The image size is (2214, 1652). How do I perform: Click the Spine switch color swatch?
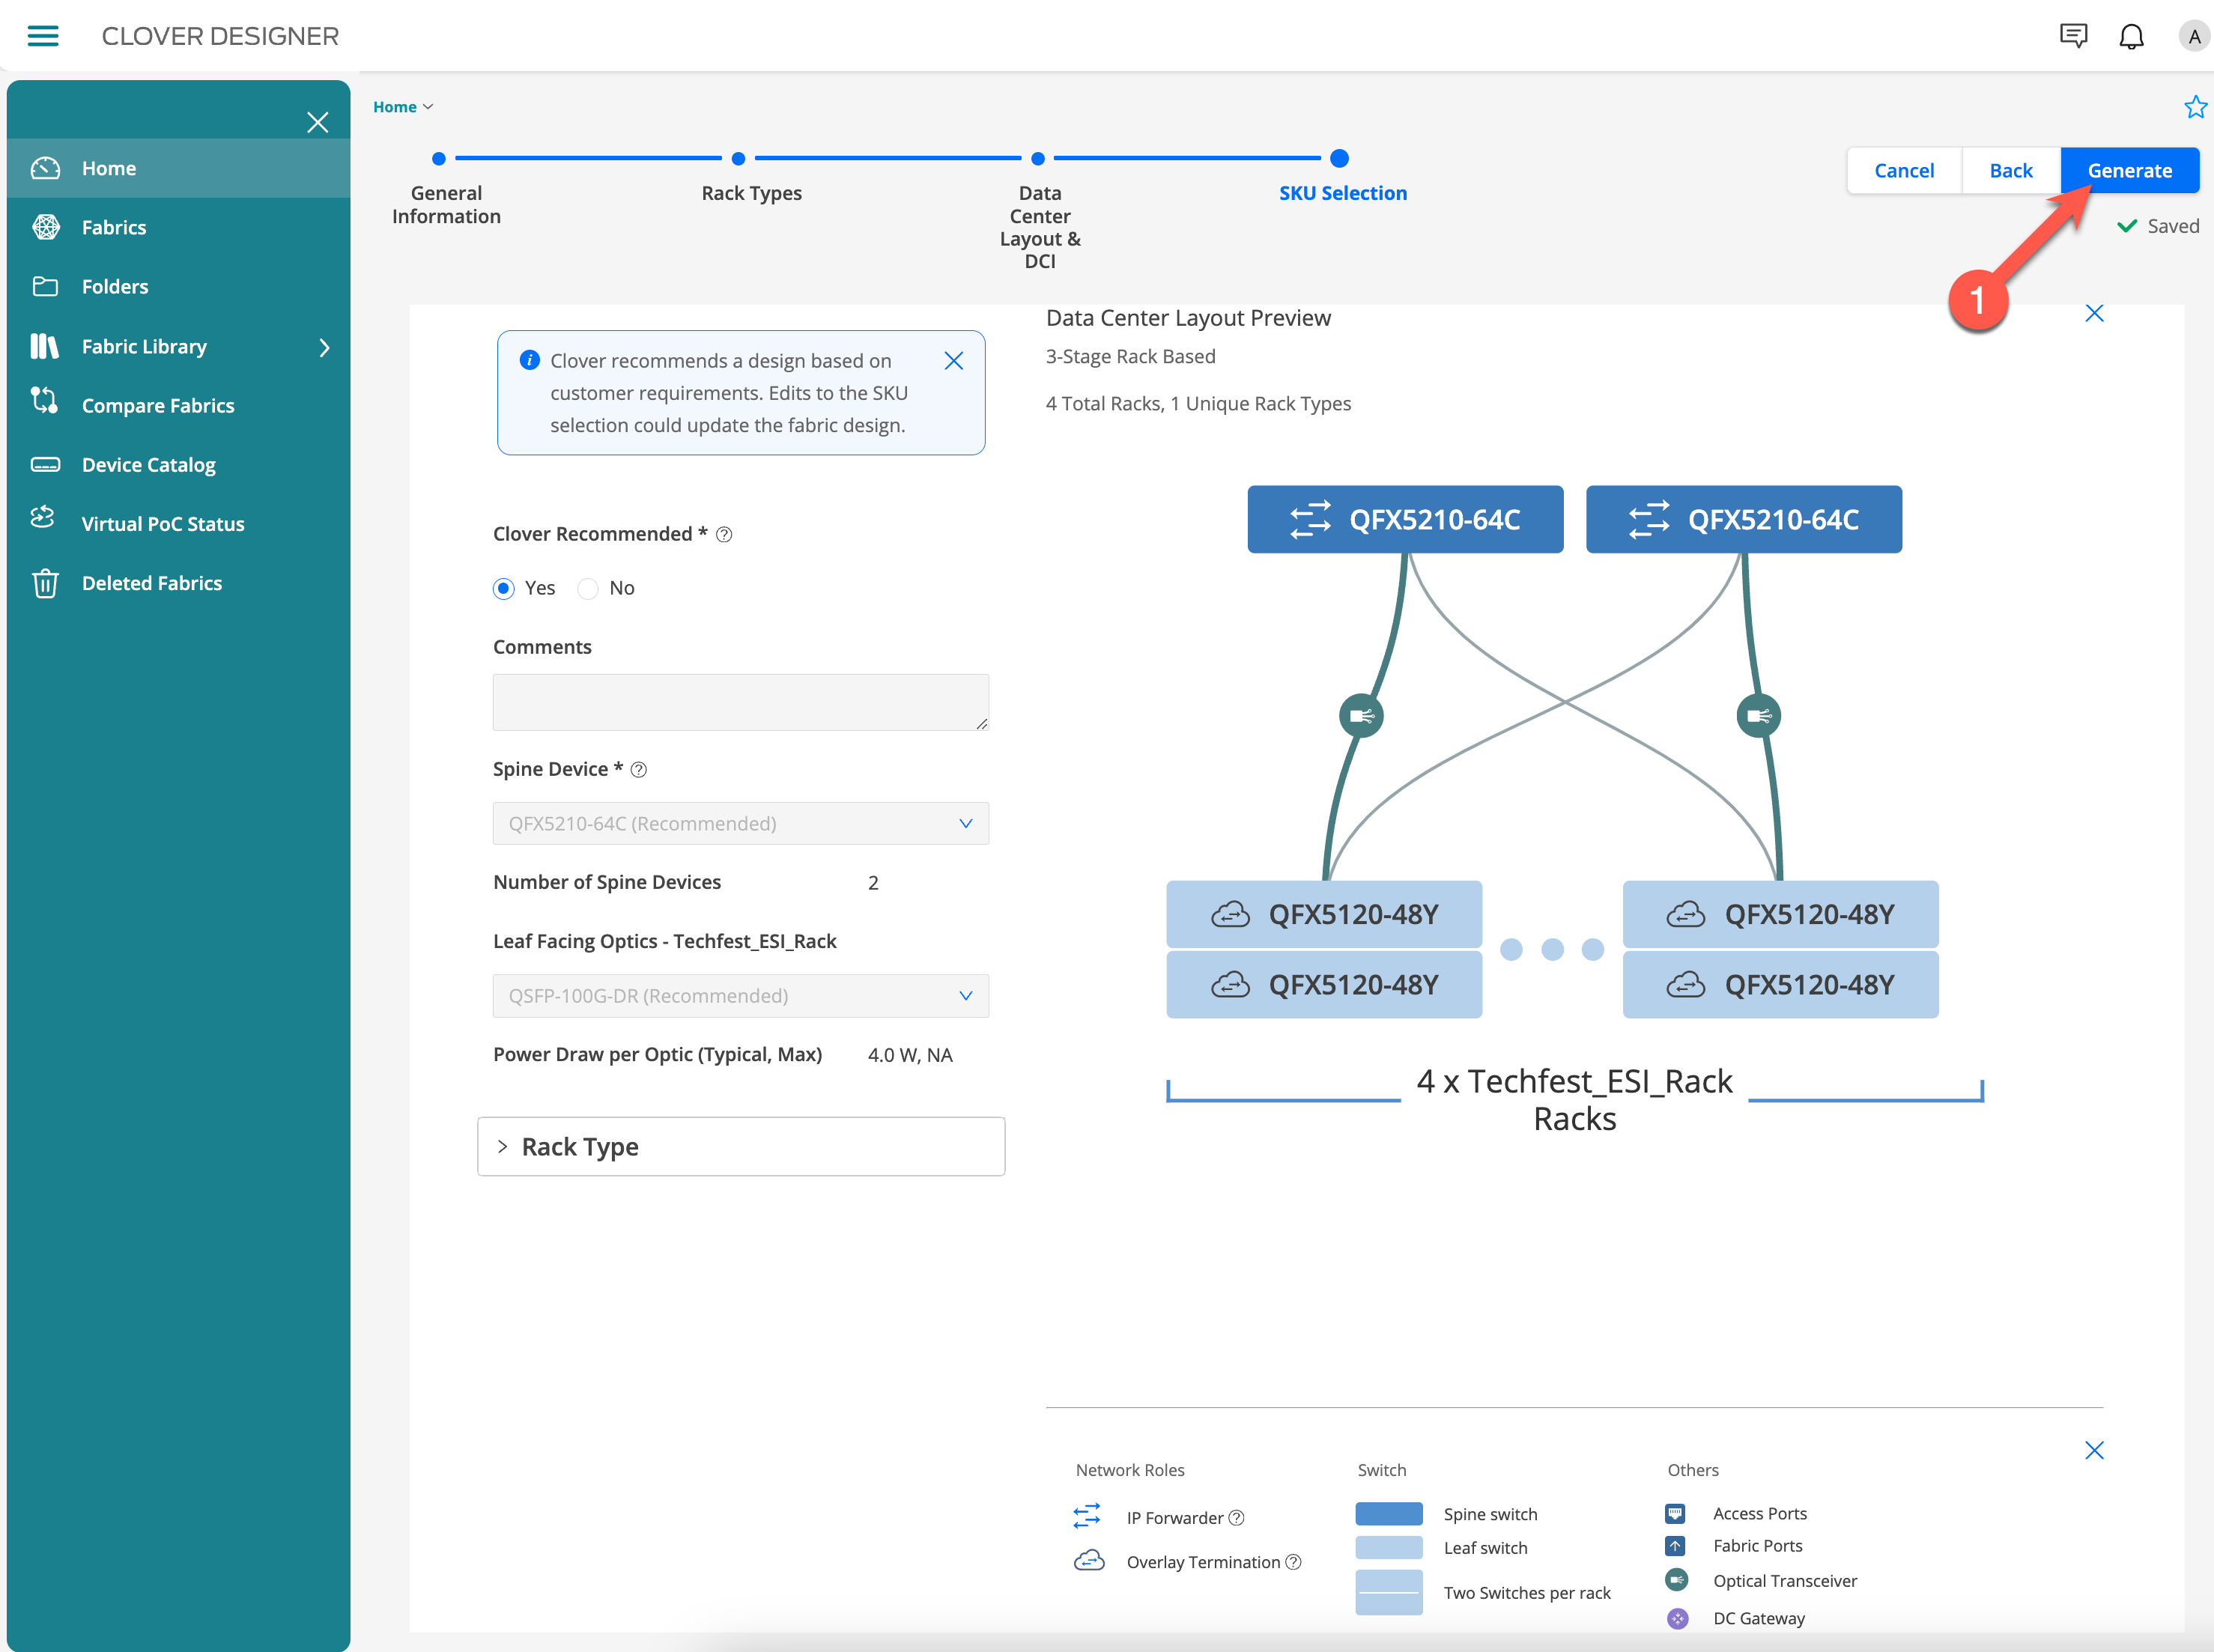[x=1388, y=1514]
